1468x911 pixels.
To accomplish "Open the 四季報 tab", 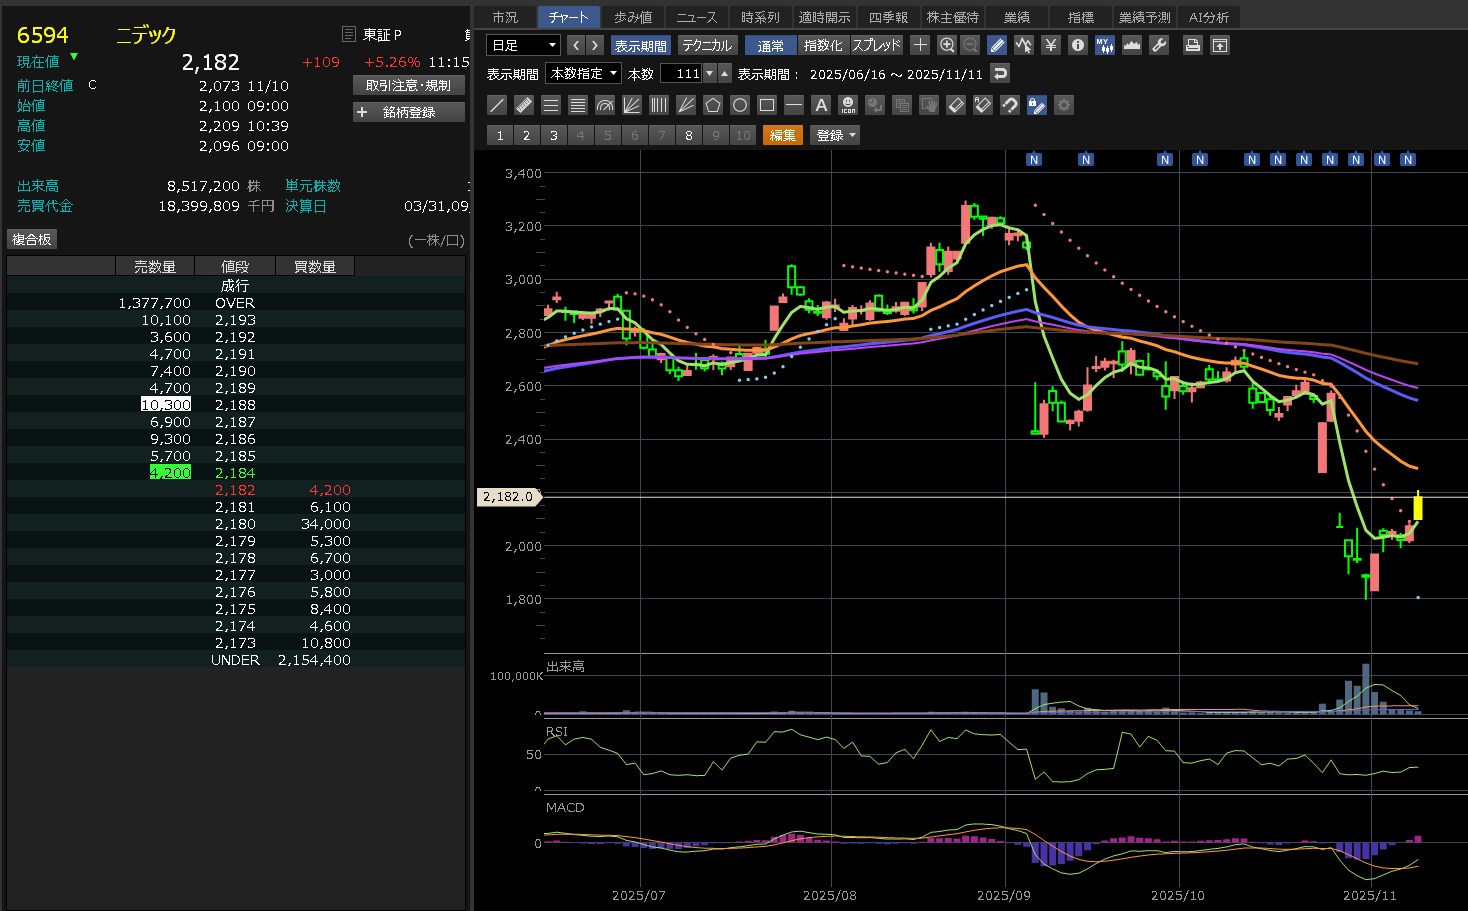I will pyautogui.click(x=888, y=17).
